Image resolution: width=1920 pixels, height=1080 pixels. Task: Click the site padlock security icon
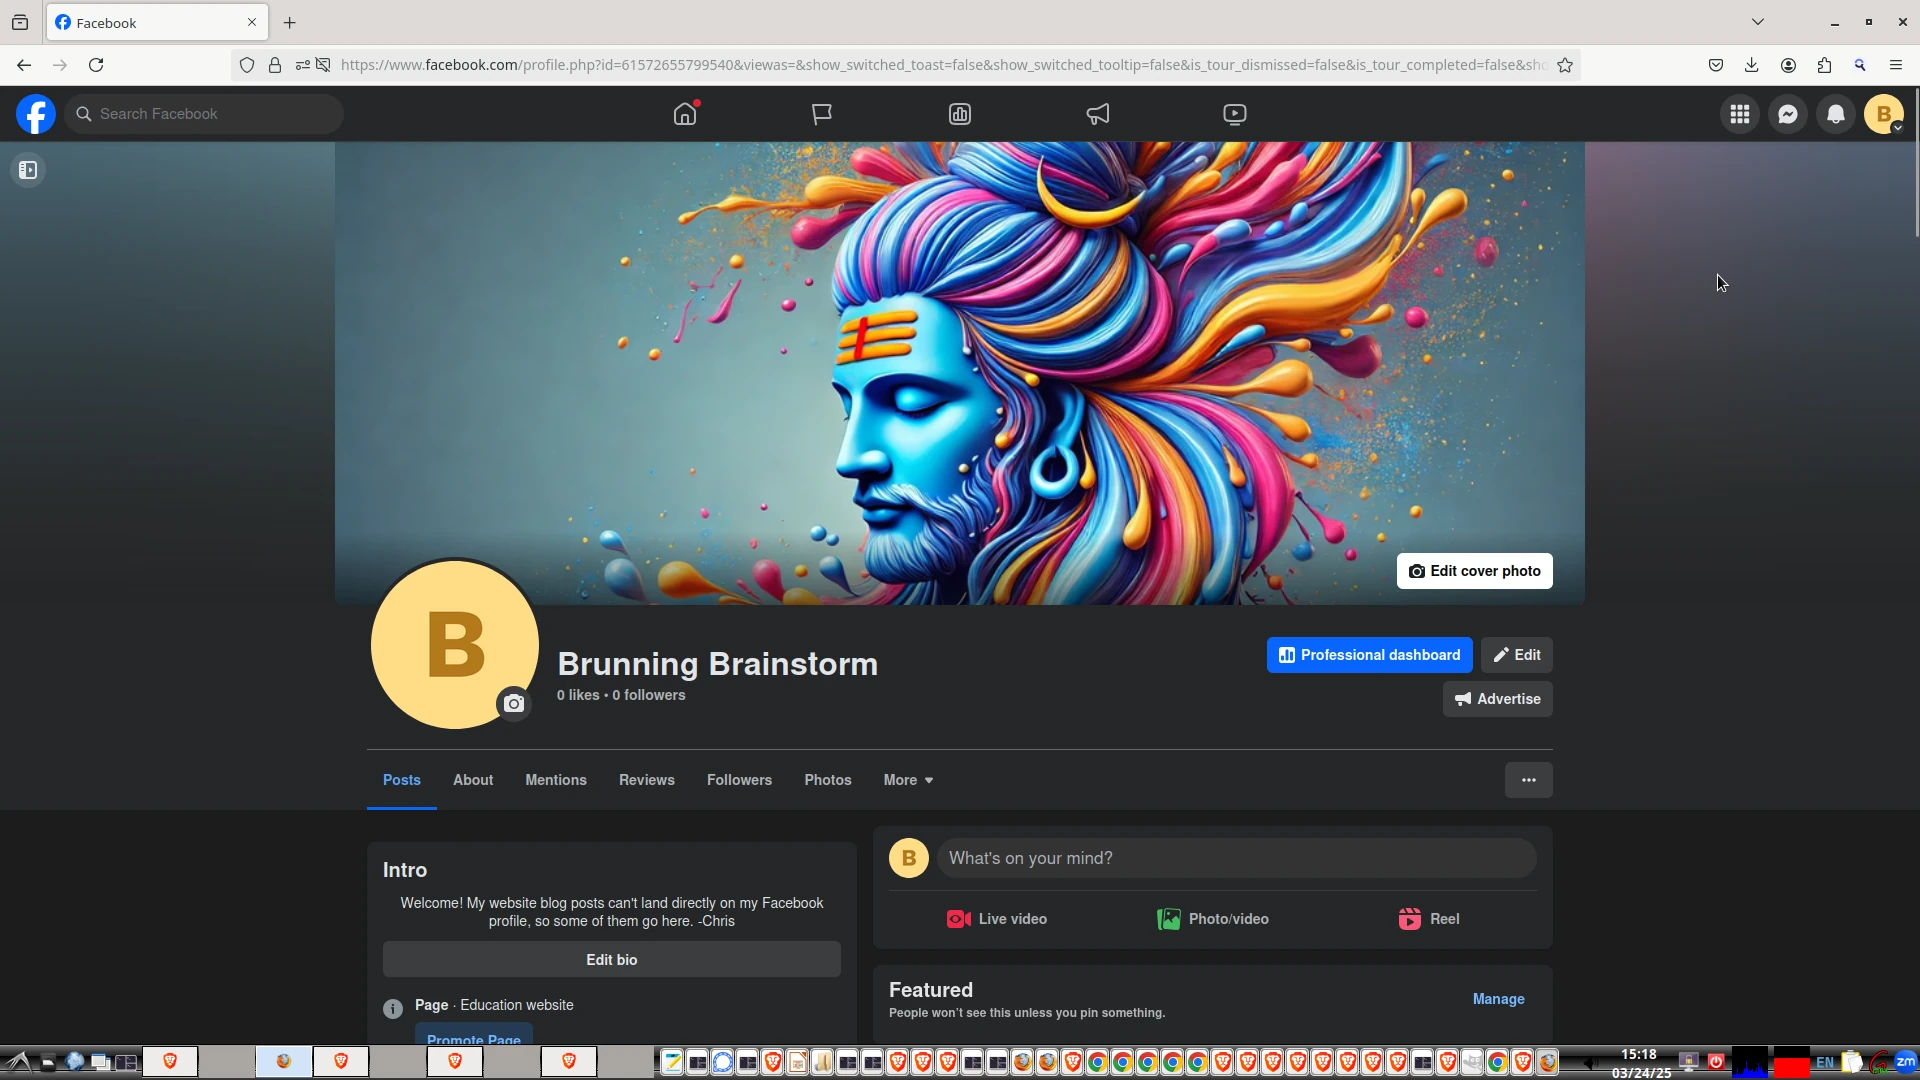click(275, 65)
